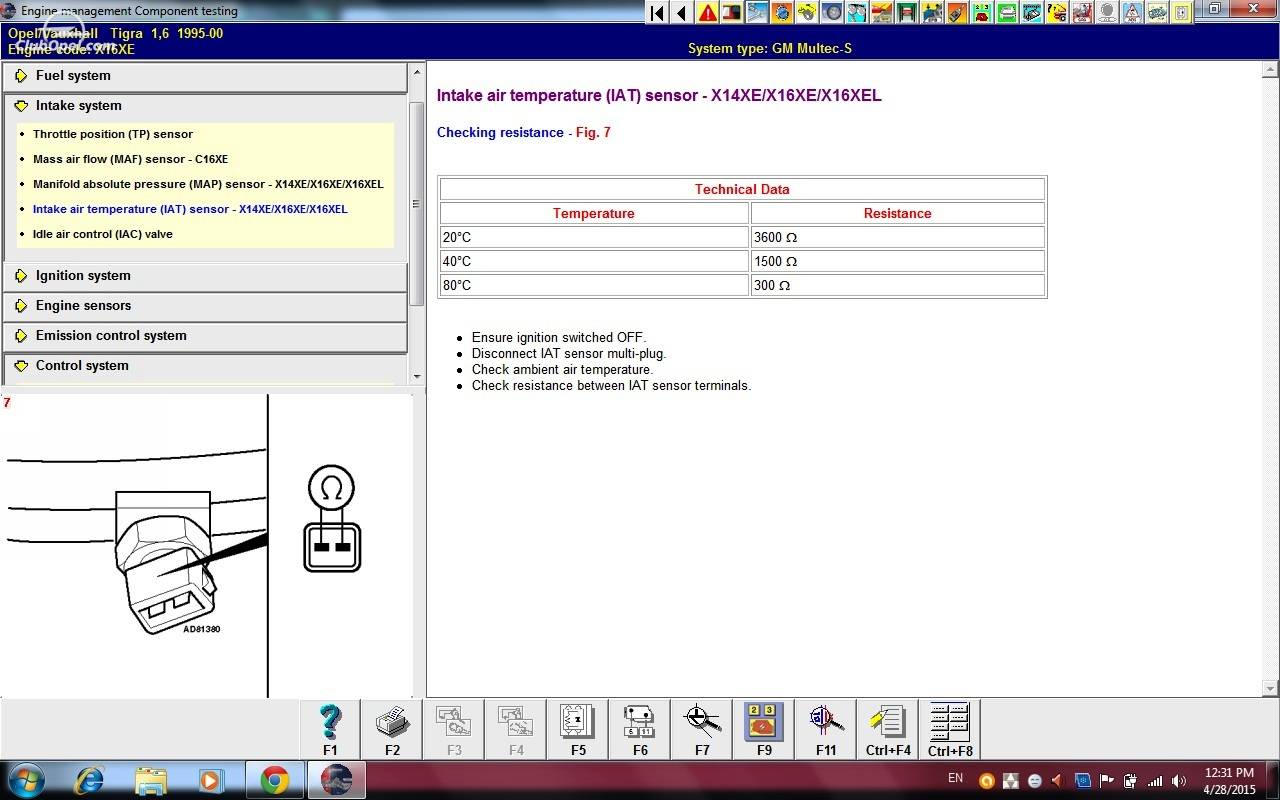Go to first page with the skip-back arrow
Image resolution: width=1280 pixels, height=800 pixels.
[x=657, y=13]
